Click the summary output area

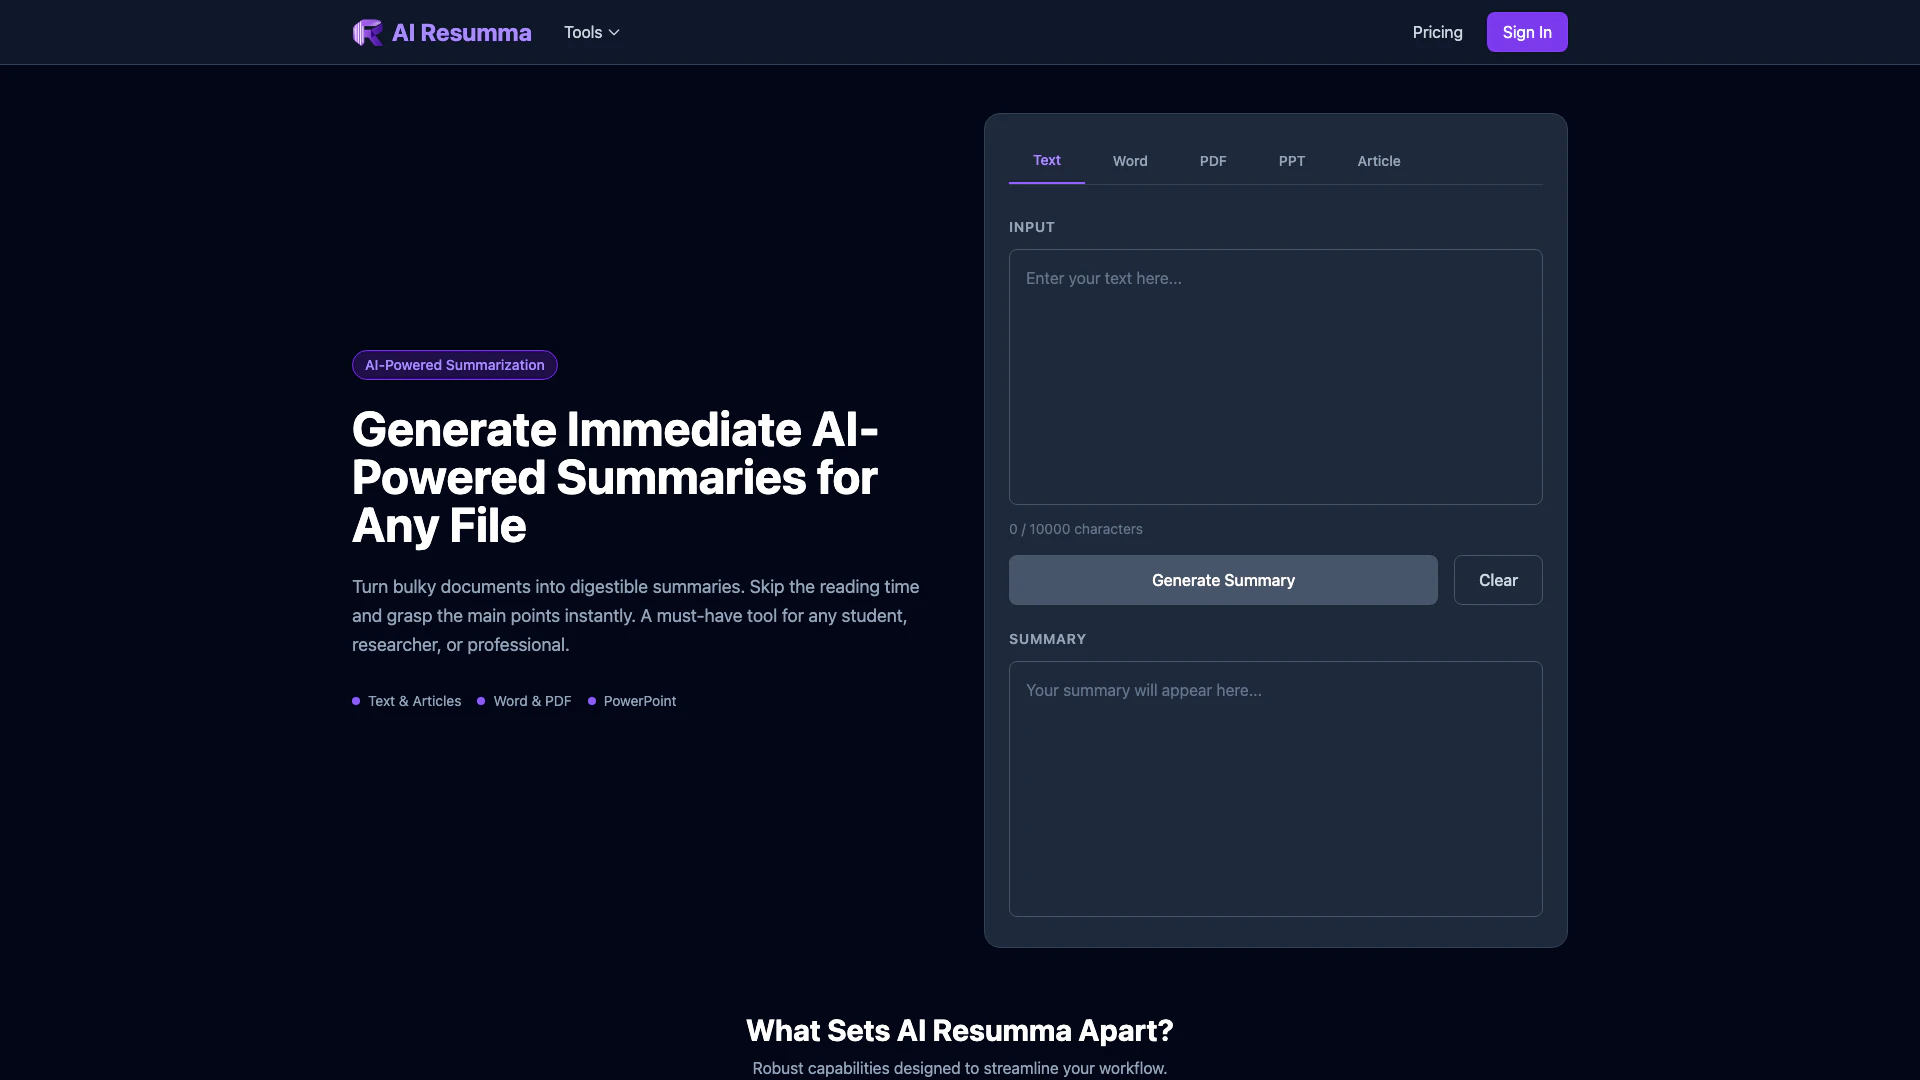(x=1275, y=789)
